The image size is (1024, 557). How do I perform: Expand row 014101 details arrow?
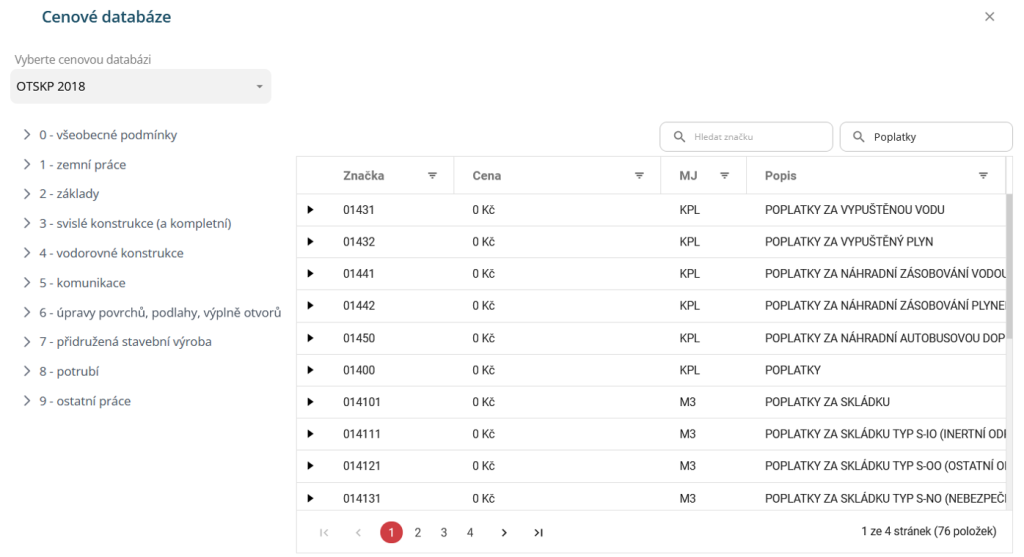pyautogui.click(x=310, y=402)
